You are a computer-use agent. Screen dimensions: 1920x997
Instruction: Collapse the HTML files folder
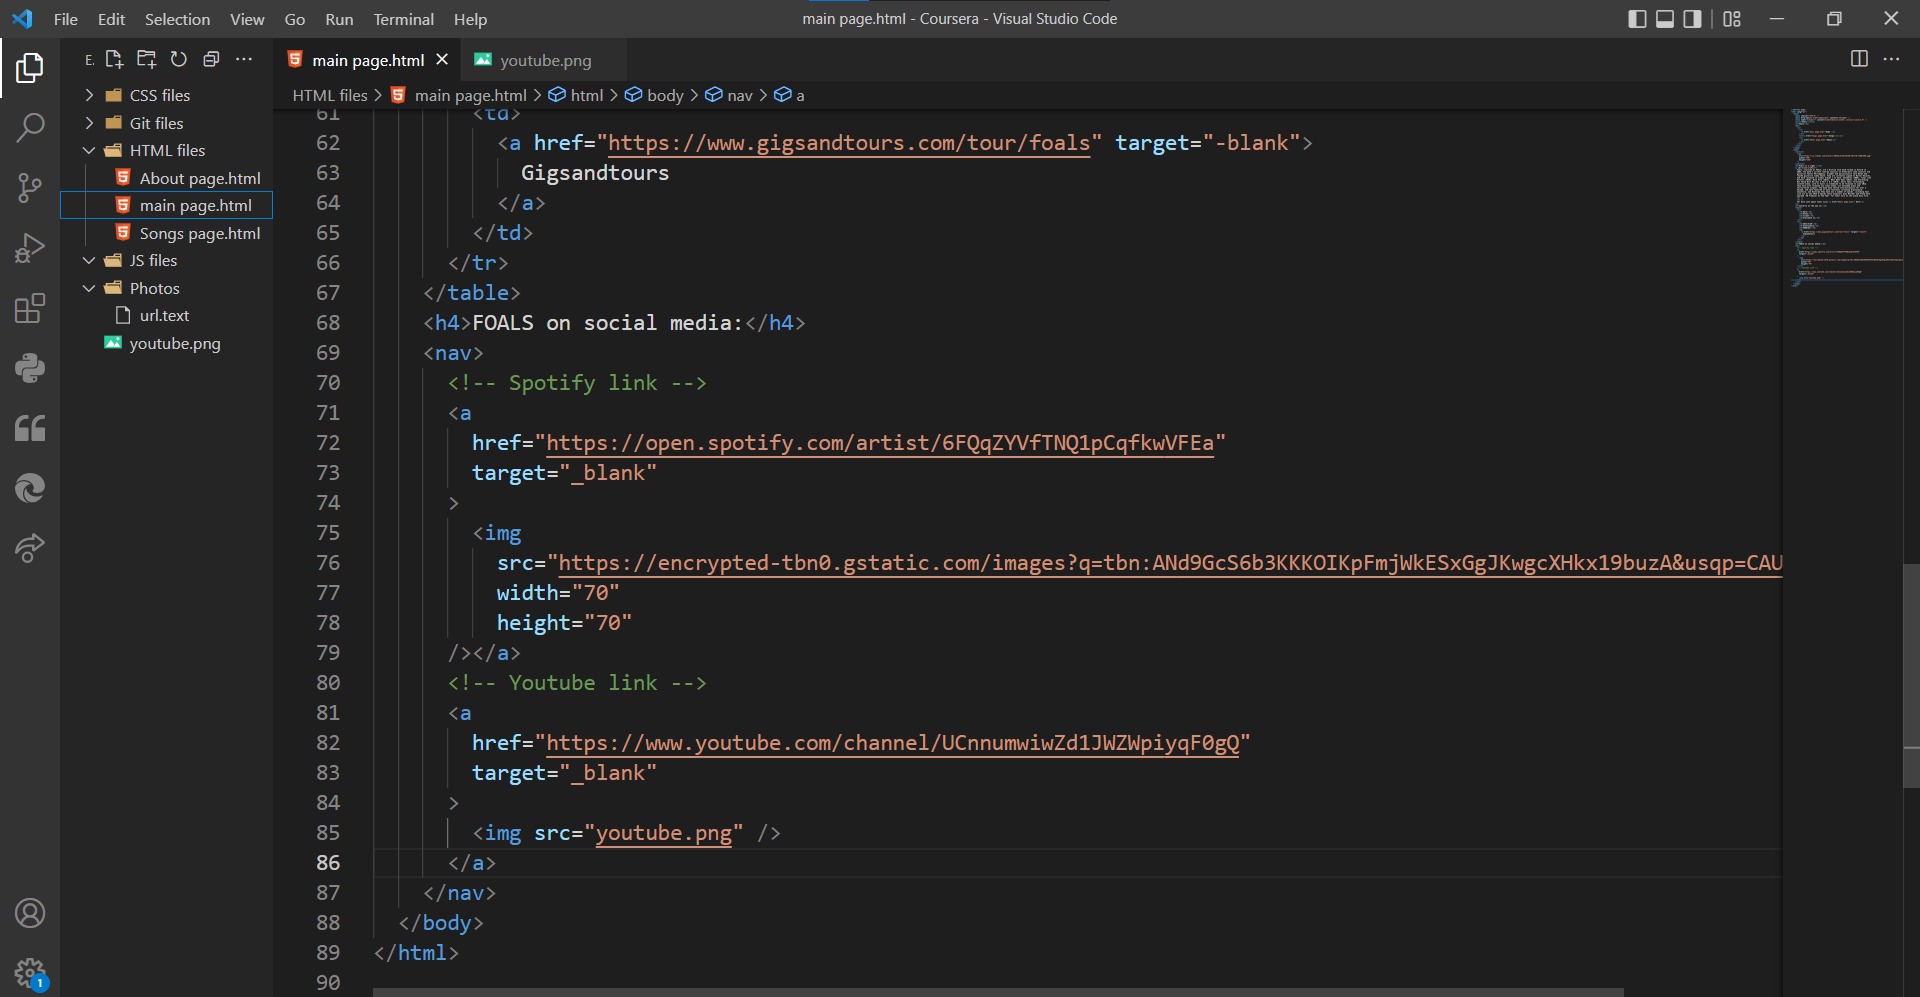click(x=167, y=150)
